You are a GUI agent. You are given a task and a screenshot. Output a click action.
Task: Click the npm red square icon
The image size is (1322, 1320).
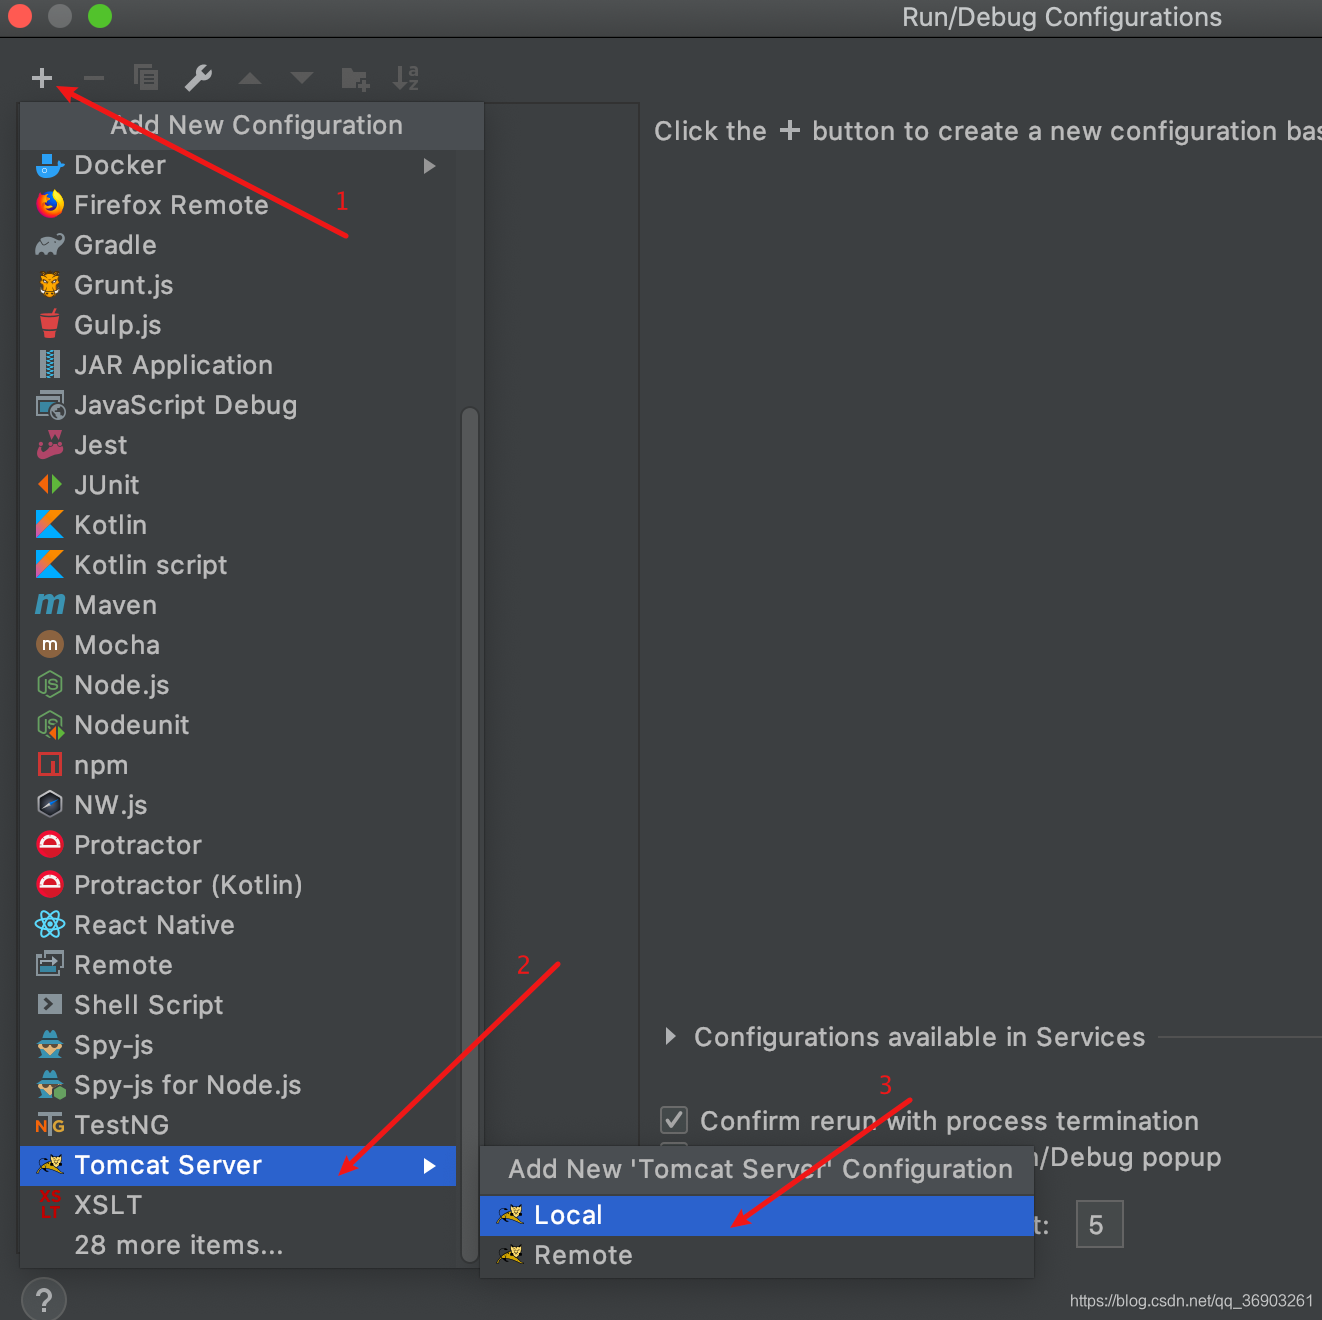(x=50, y=765)
